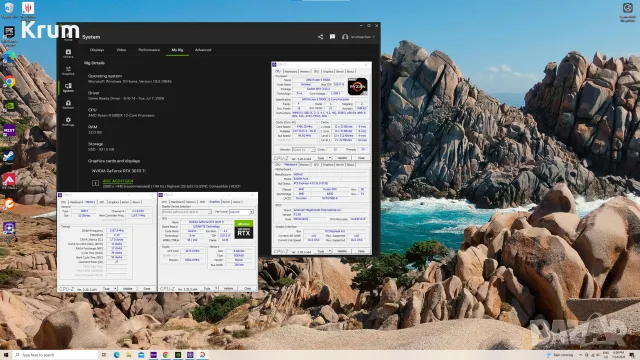Expand Display Device Selection dropdown in CPU-Z Graphics

(187, 212)
